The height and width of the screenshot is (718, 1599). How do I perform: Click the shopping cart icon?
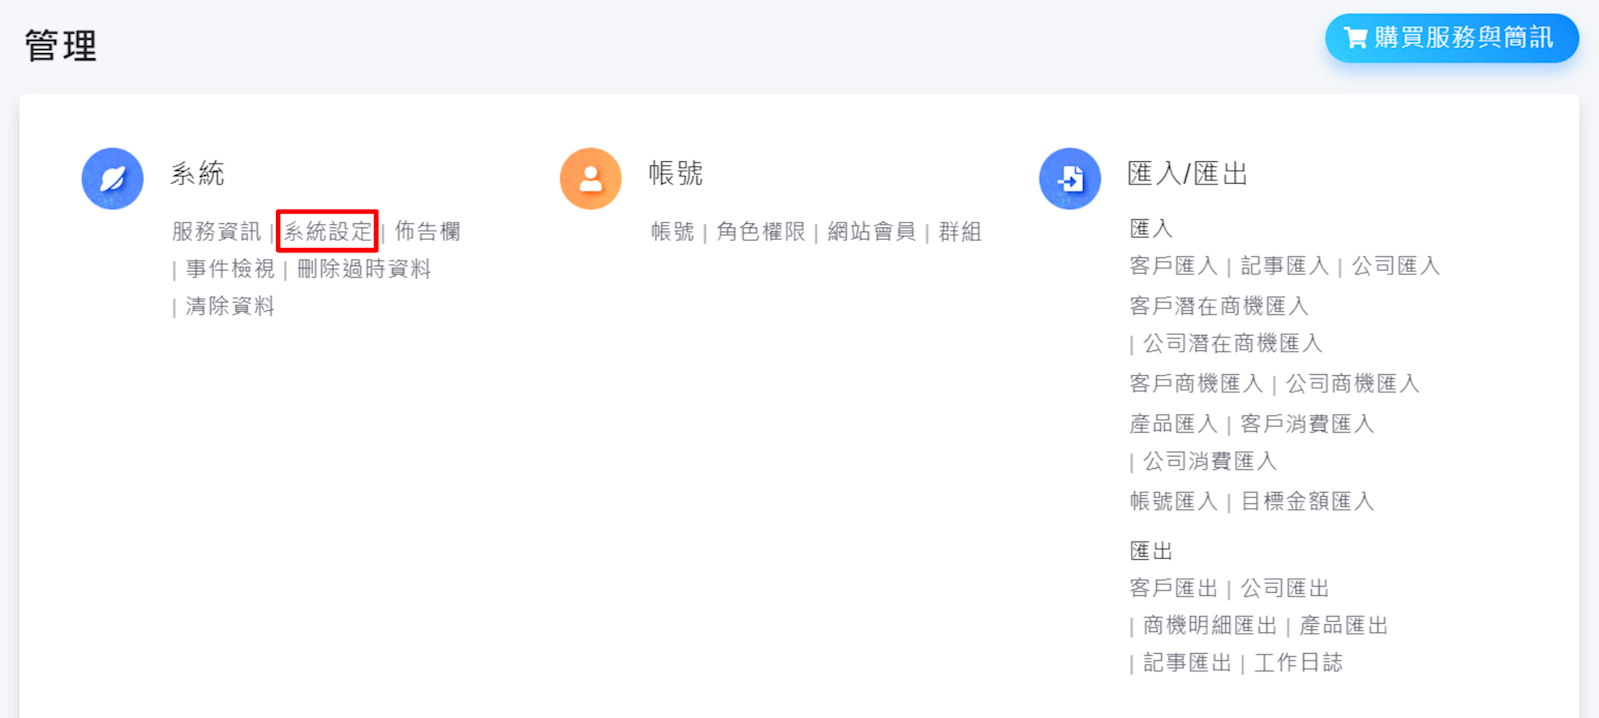click(x=1355, y=38)
